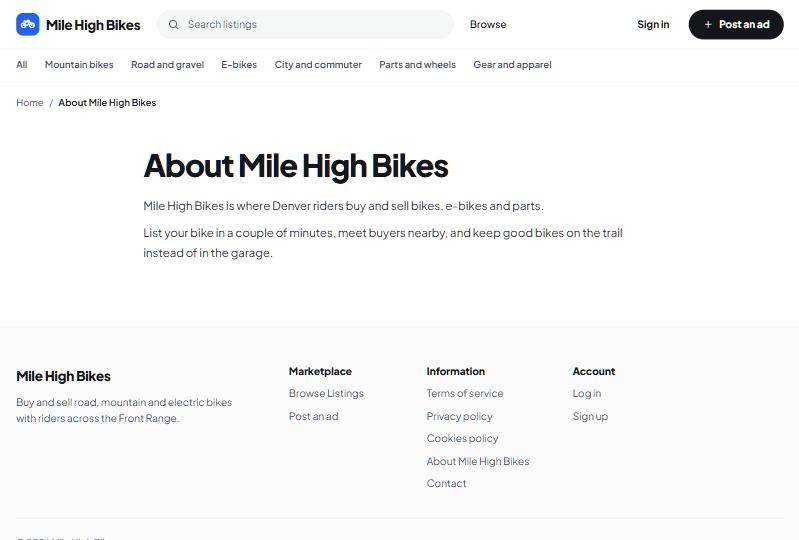Open Browse Listings footer link
This screenshot has height=540, width=799.
click(326, 393)
